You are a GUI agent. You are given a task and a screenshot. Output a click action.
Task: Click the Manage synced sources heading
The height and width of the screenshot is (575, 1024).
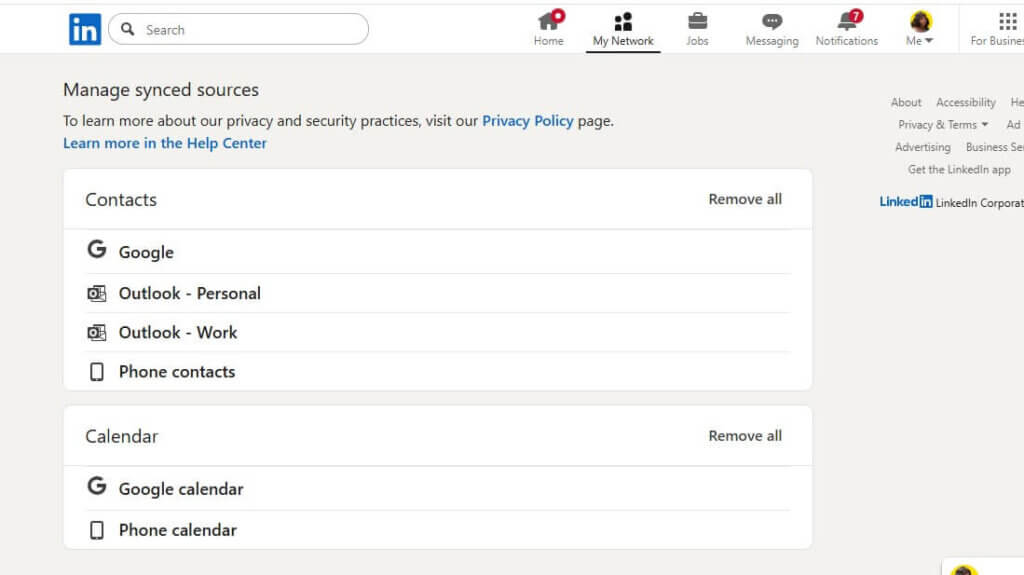point(161,90)
